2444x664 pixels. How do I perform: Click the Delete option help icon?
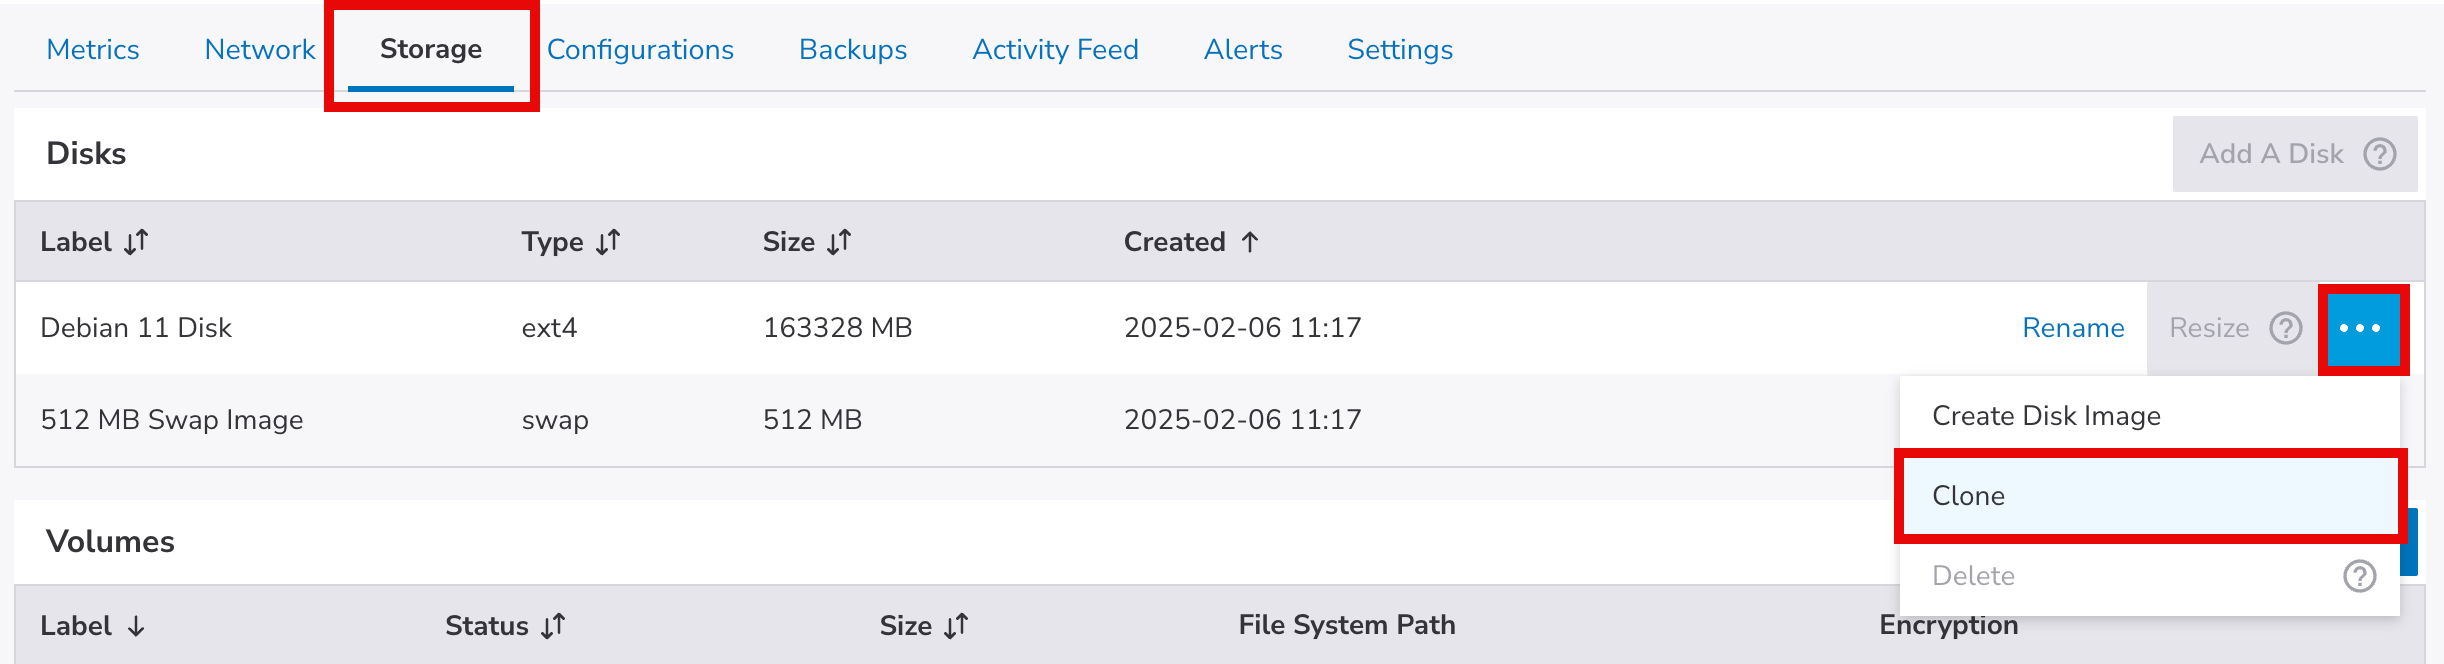click(2360, 576)
